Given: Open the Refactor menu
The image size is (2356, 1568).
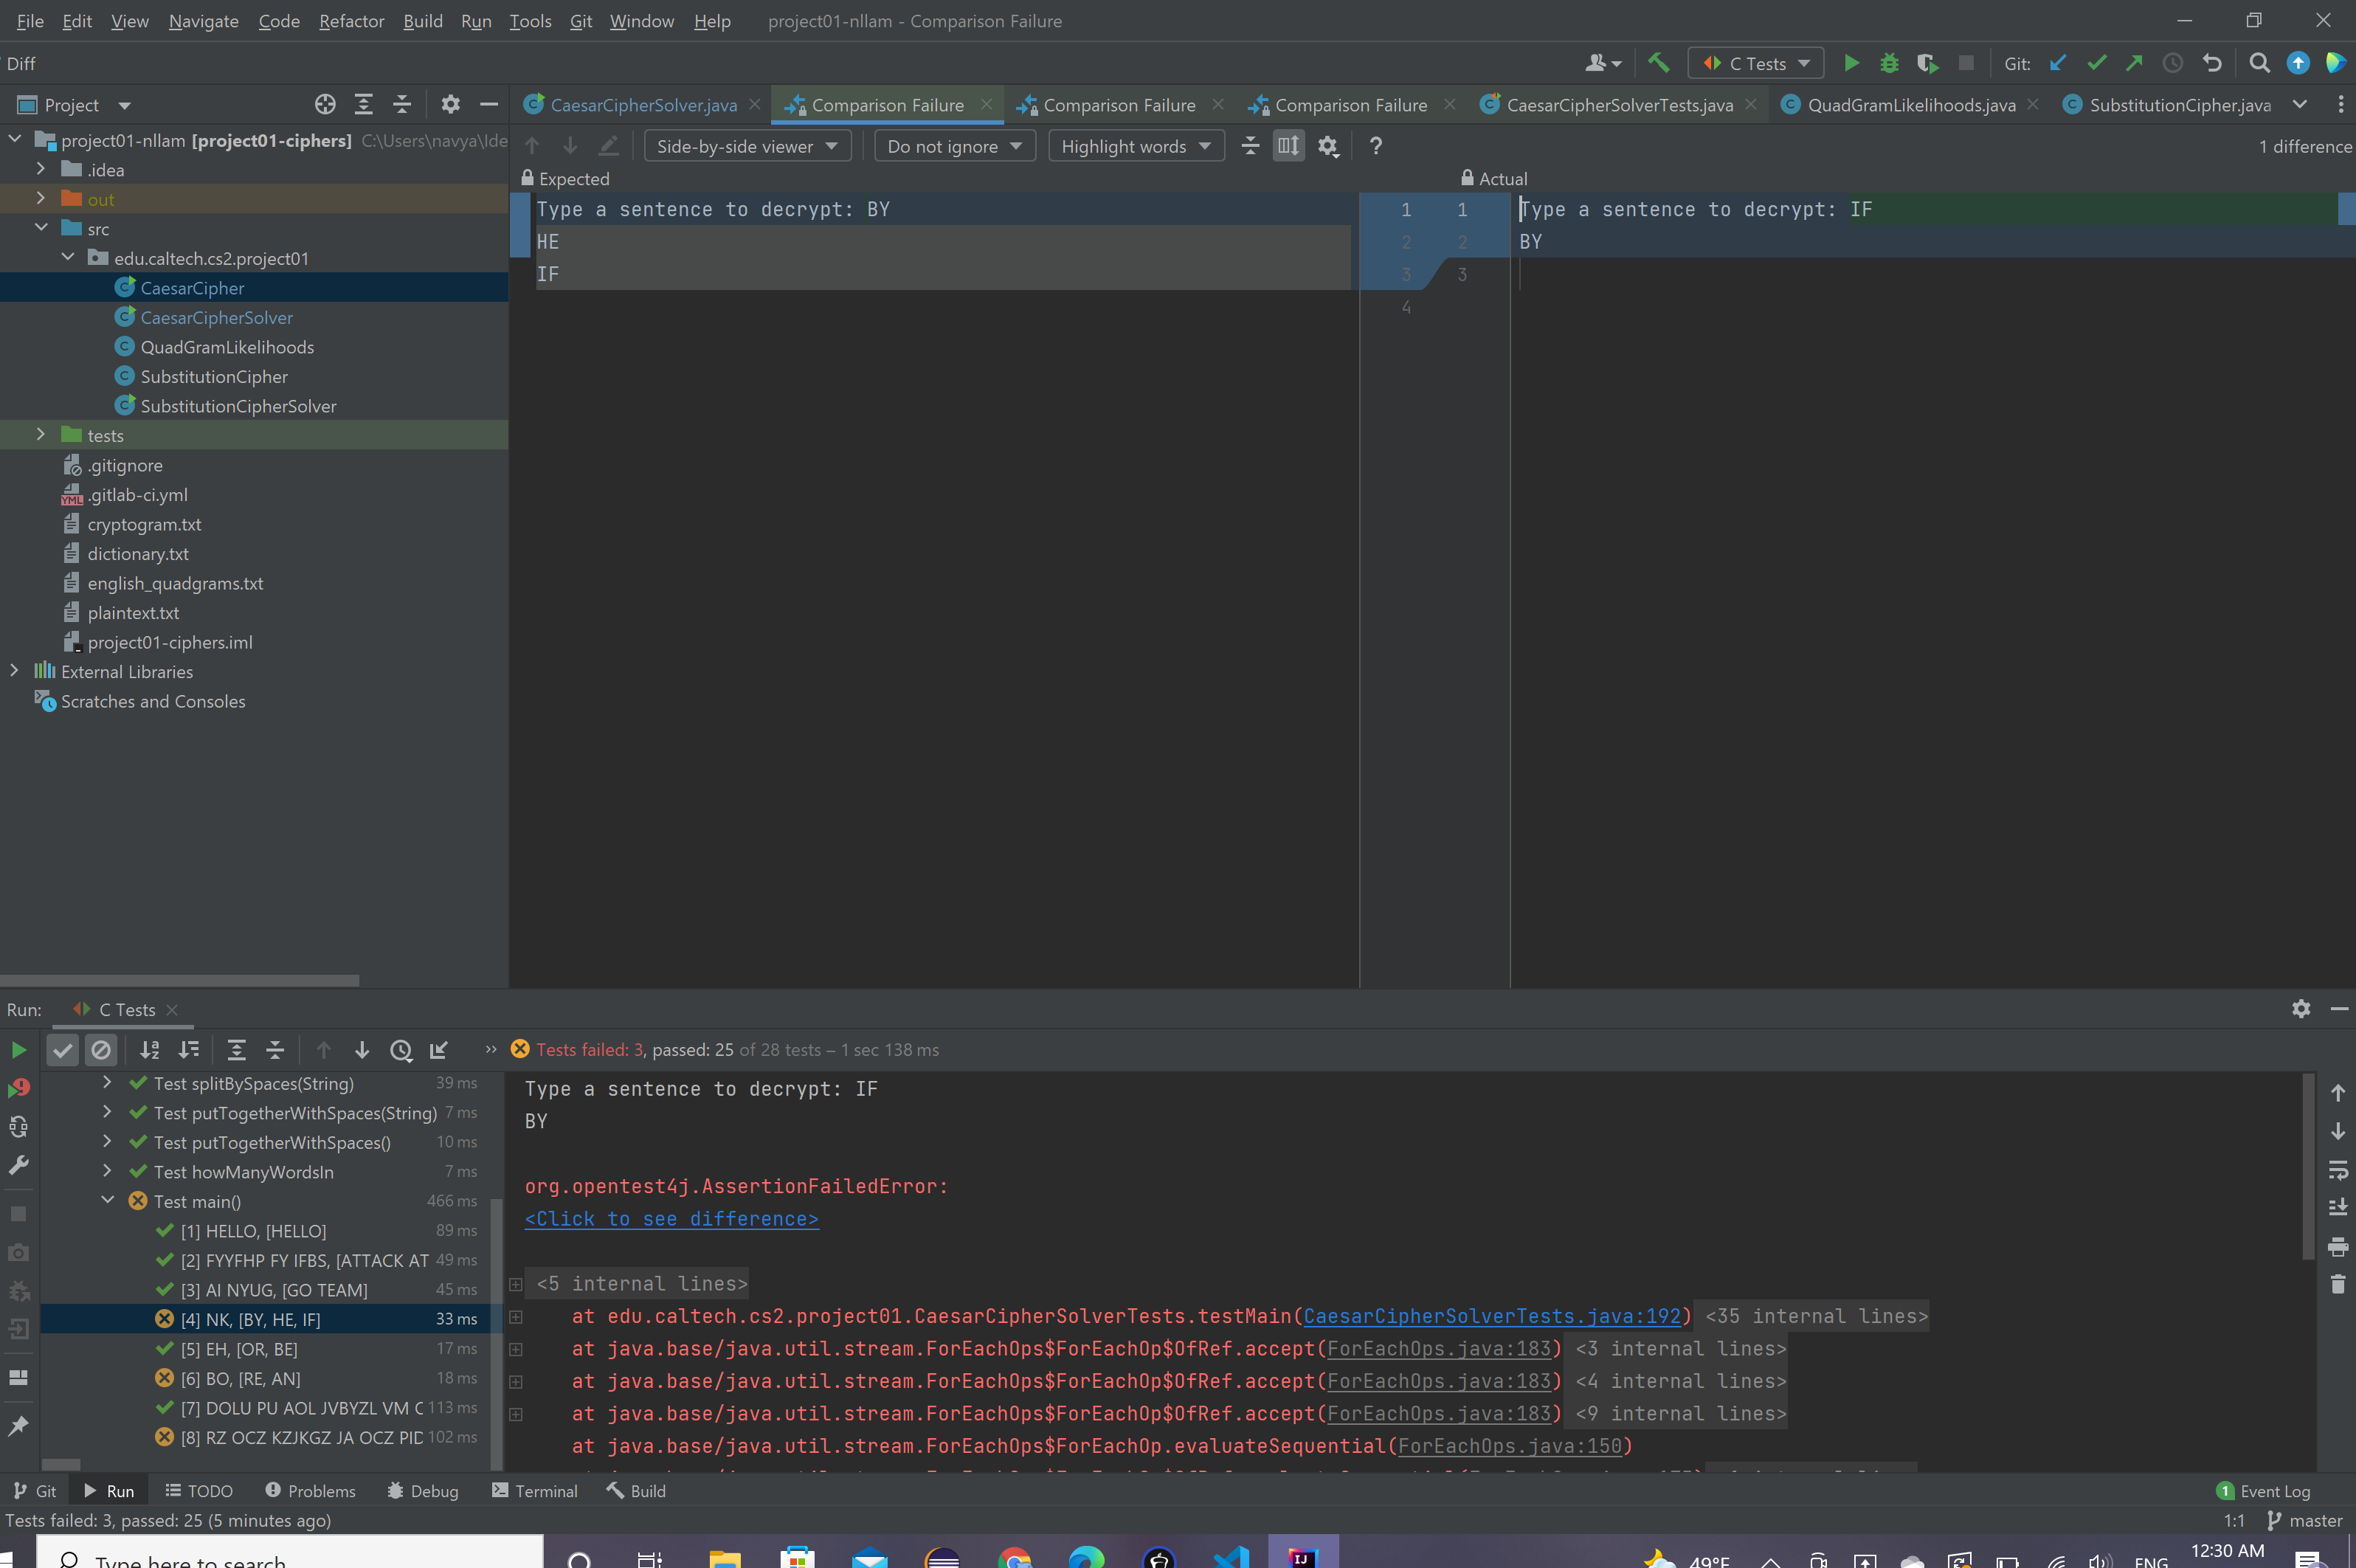Looking at the screenshot, I should (351, 21).
